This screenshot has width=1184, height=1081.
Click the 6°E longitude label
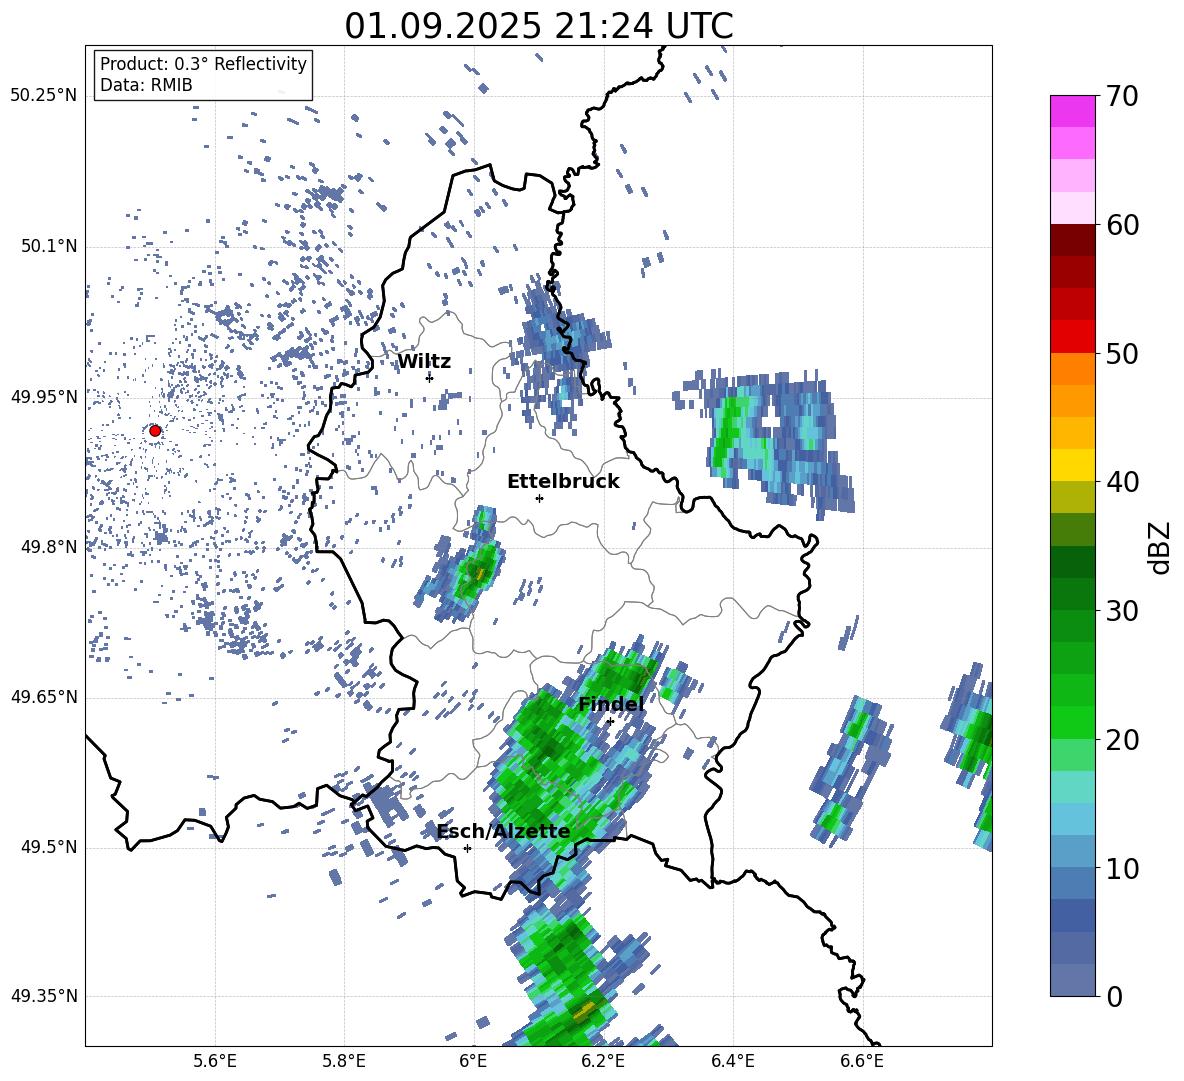[473, 1061]
